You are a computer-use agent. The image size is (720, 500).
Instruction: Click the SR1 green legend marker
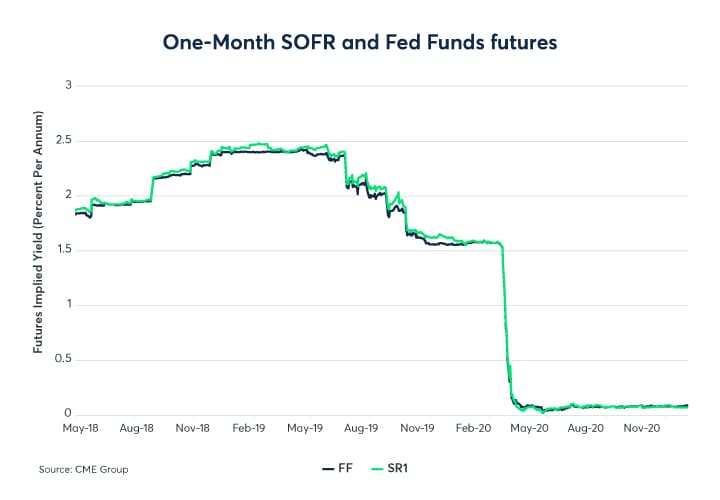pos(376,467)
